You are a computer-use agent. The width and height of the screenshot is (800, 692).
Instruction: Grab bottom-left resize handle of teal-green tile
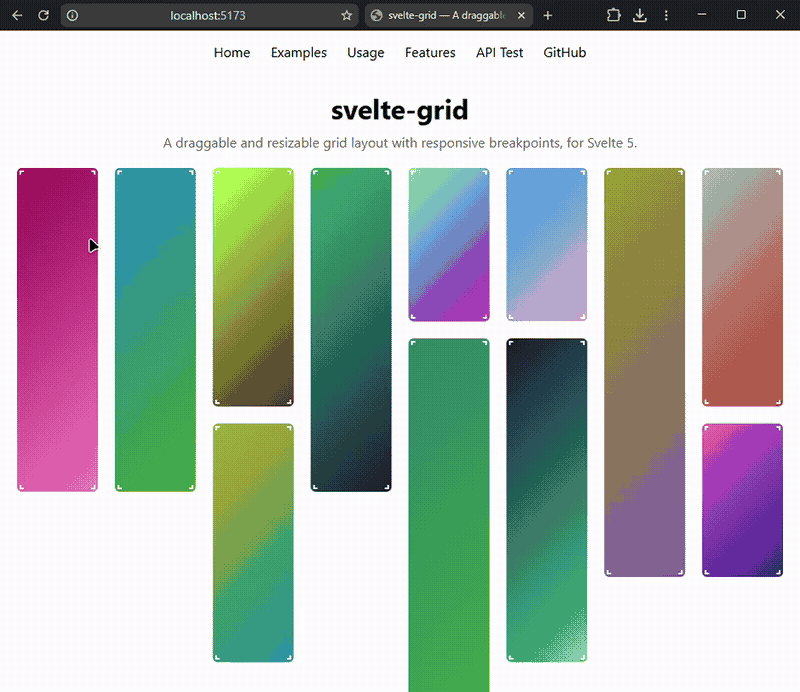coord(119,487)
